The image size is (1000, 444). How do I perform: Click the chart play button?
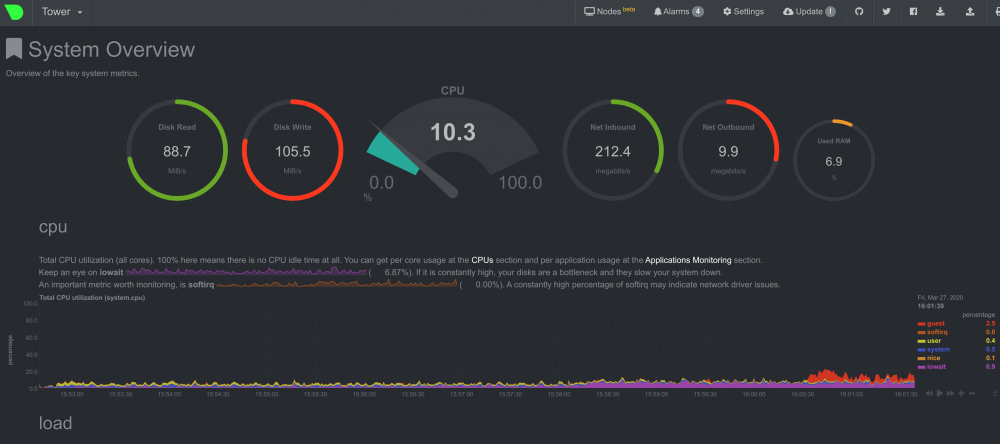(939, 393)
